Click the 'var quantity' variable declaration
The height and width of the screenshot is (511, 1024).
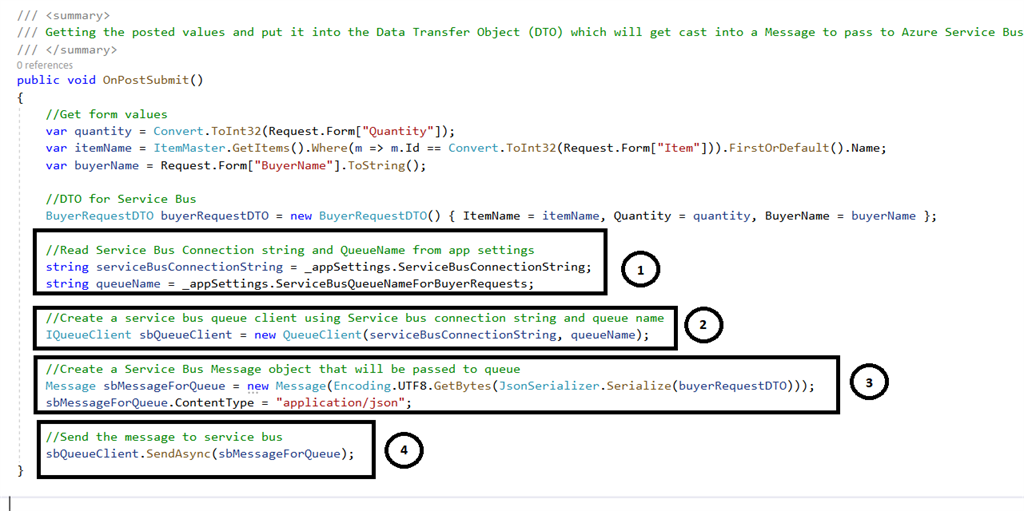pos(89,131)
